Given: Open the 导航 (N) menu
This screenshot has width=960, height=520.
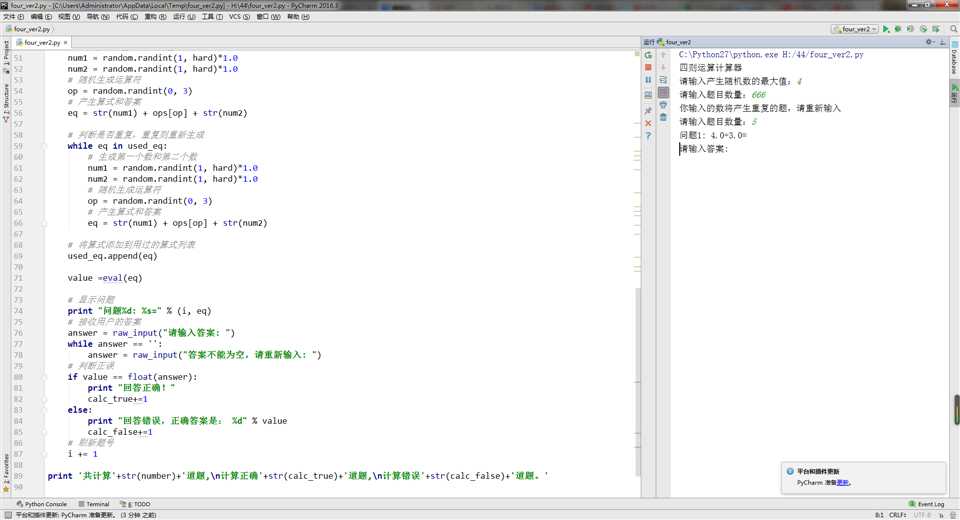Looking at the screenshot, I should [x=97, y=17].
